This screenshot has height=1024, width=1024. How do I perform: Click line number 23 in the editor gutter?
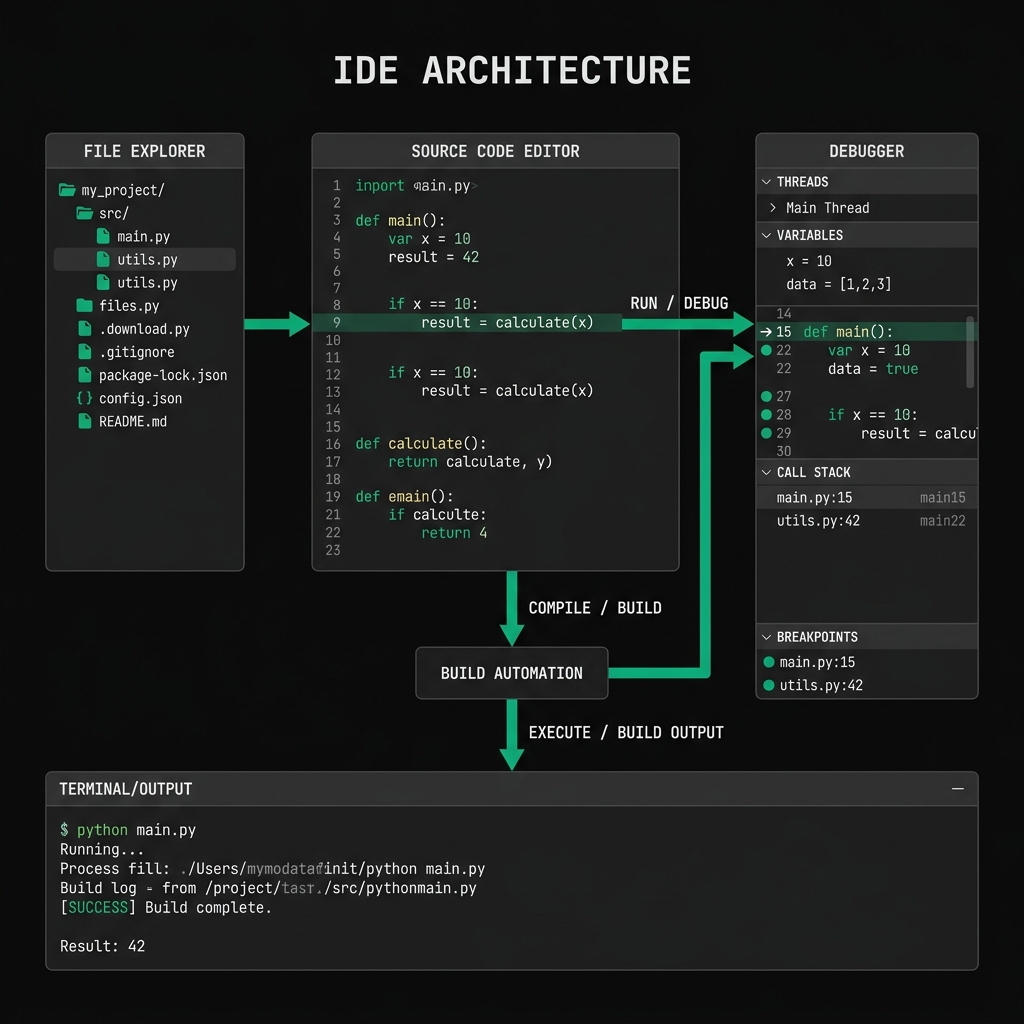332,550
